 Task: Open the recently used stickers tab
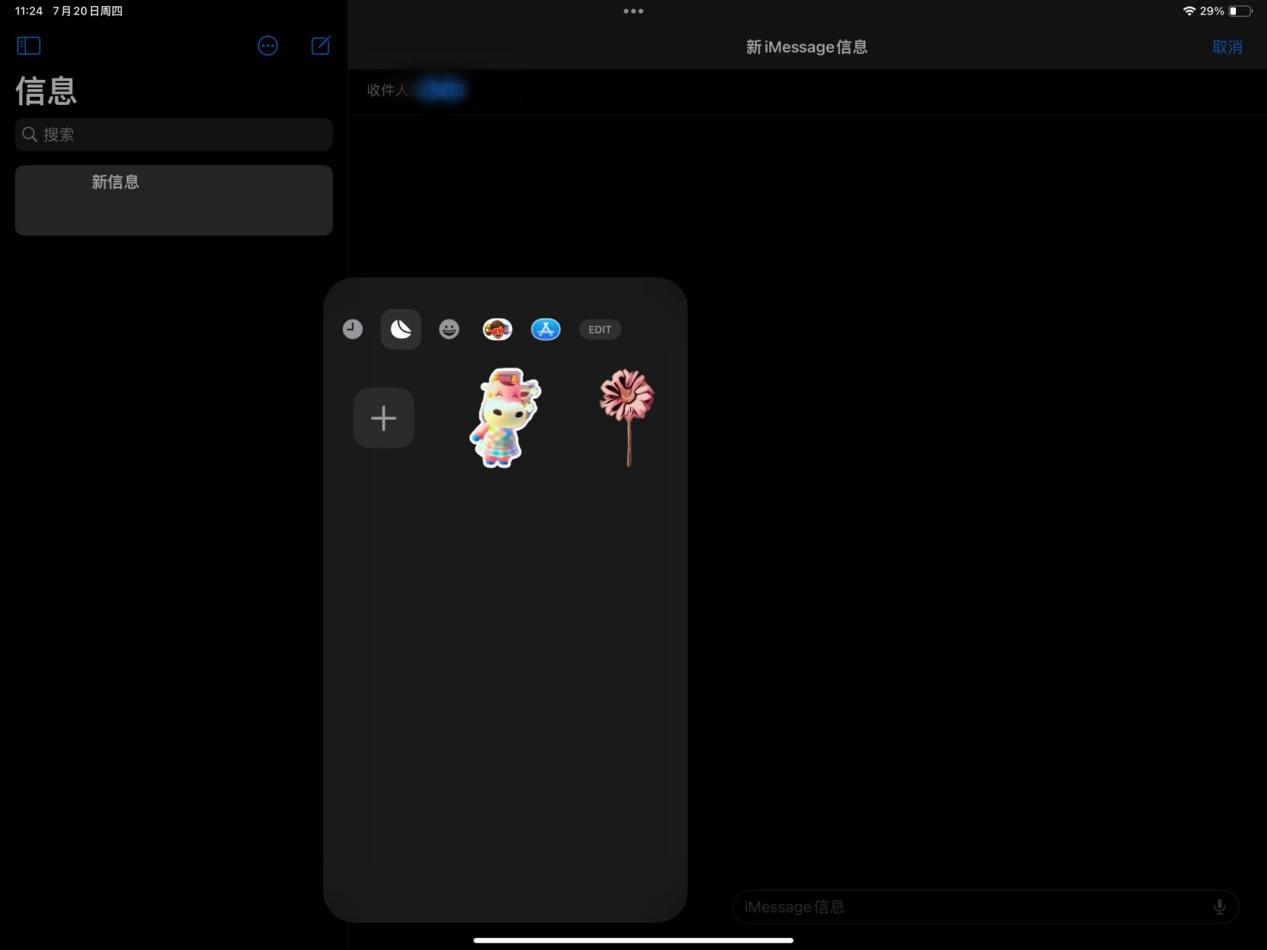(353, 329)
